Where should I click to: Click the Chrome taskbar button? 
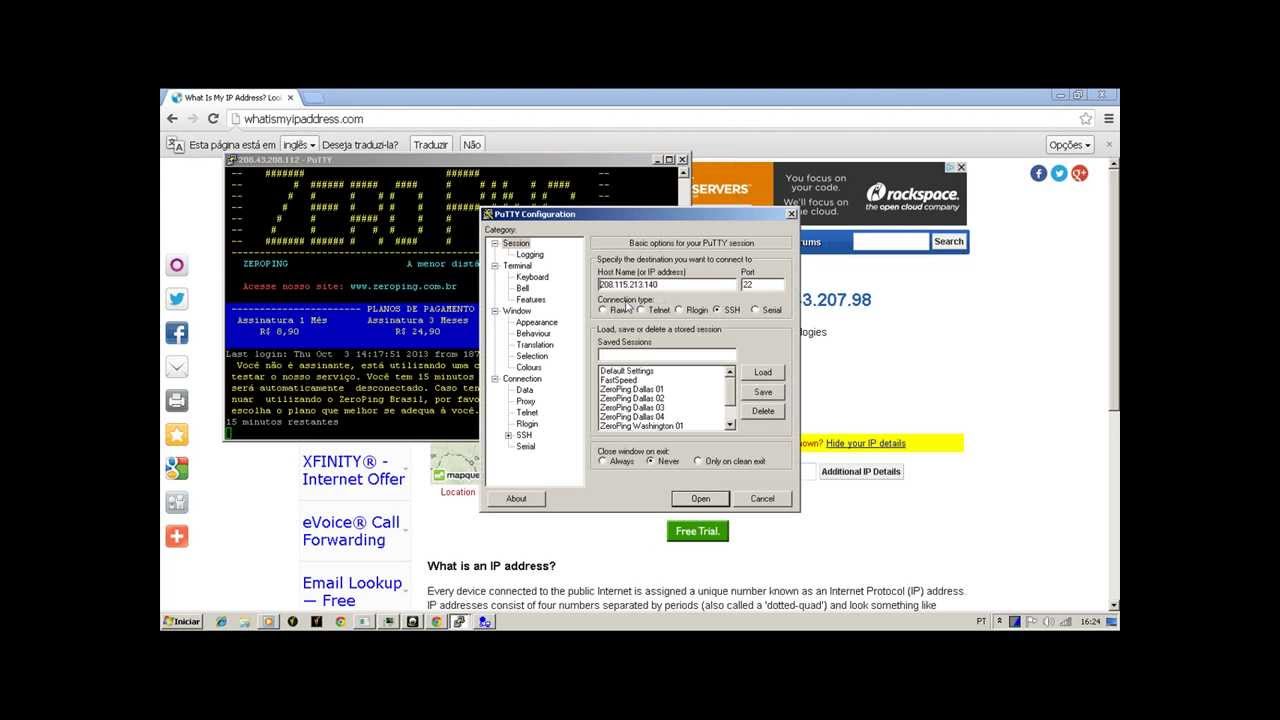(436, 621)
